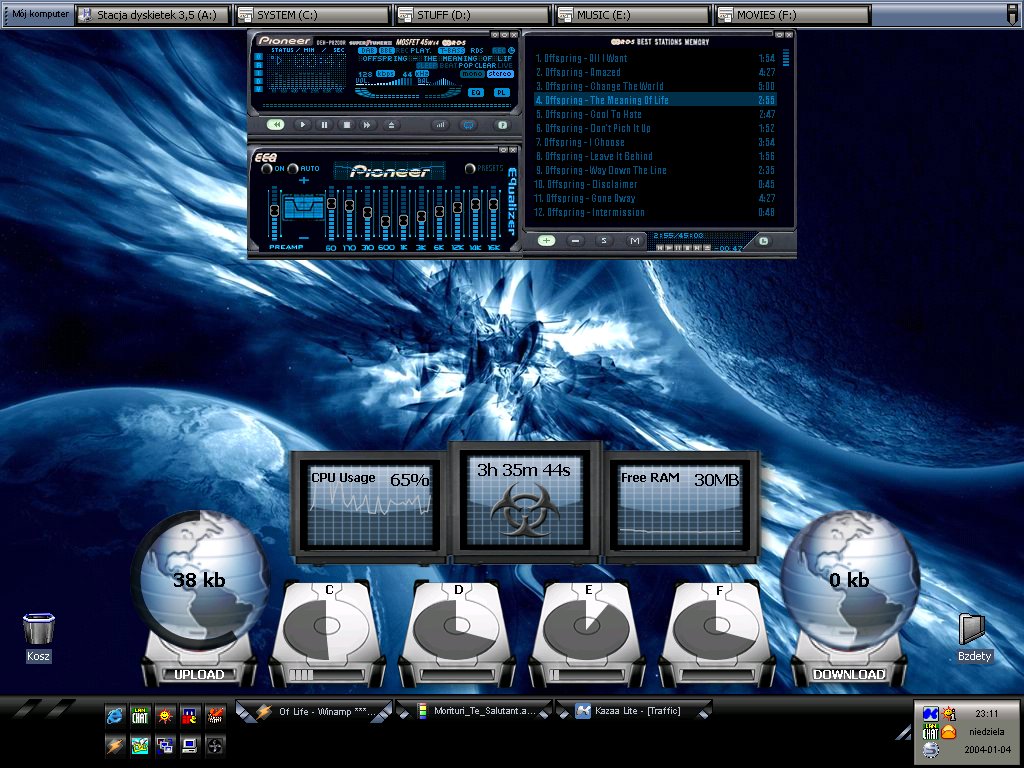
Task: Select 'Offspring - Cool To Hate' in playlist
Action: tap(655, 114)
